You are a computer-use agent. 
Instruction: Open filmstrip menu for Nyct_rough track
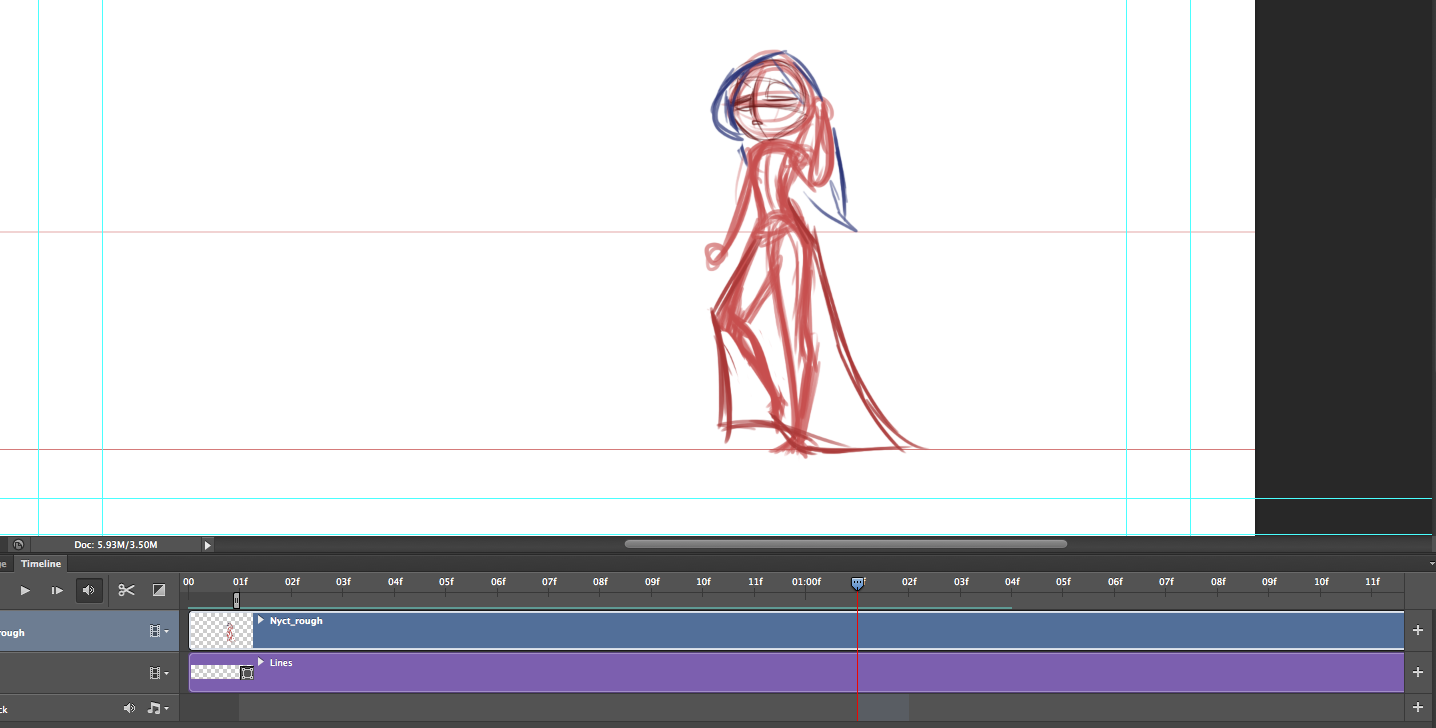tap(158, 632)
